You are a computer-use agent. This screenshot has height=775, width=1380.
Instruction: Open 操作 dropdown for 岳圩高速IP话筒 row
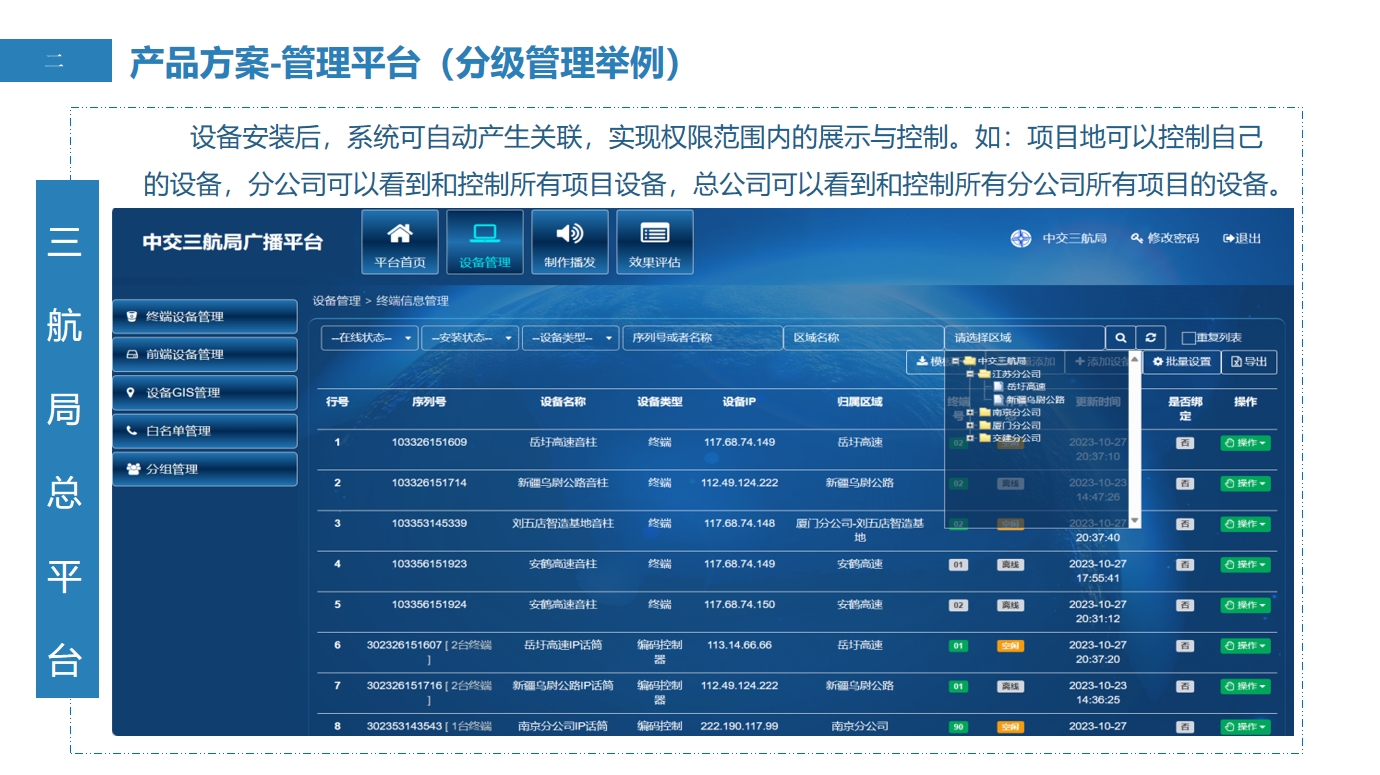(1245, 646)
